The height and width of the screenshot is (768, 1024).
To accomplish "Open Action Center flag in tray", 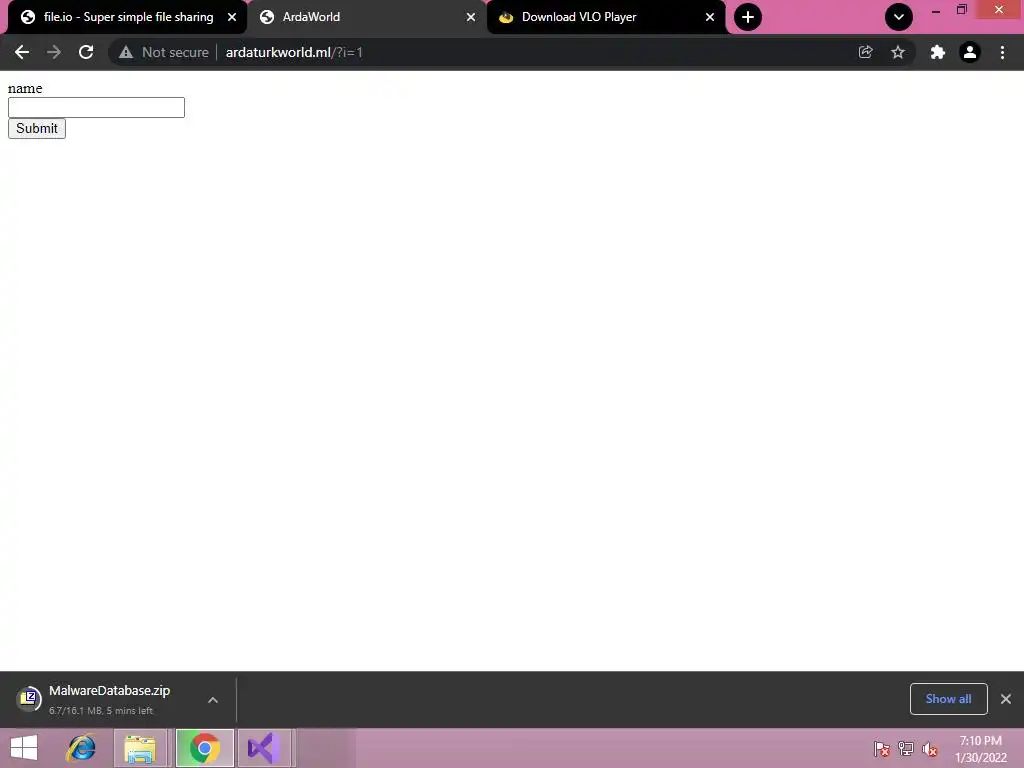I will tap(882, 748).
